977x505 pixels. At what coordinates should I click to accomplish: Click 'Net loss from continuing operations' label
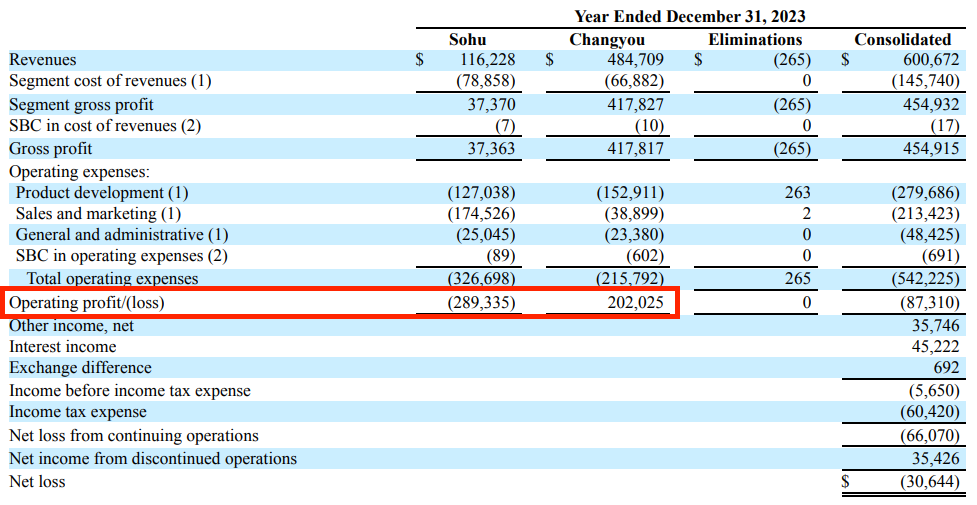coord(133,436)
